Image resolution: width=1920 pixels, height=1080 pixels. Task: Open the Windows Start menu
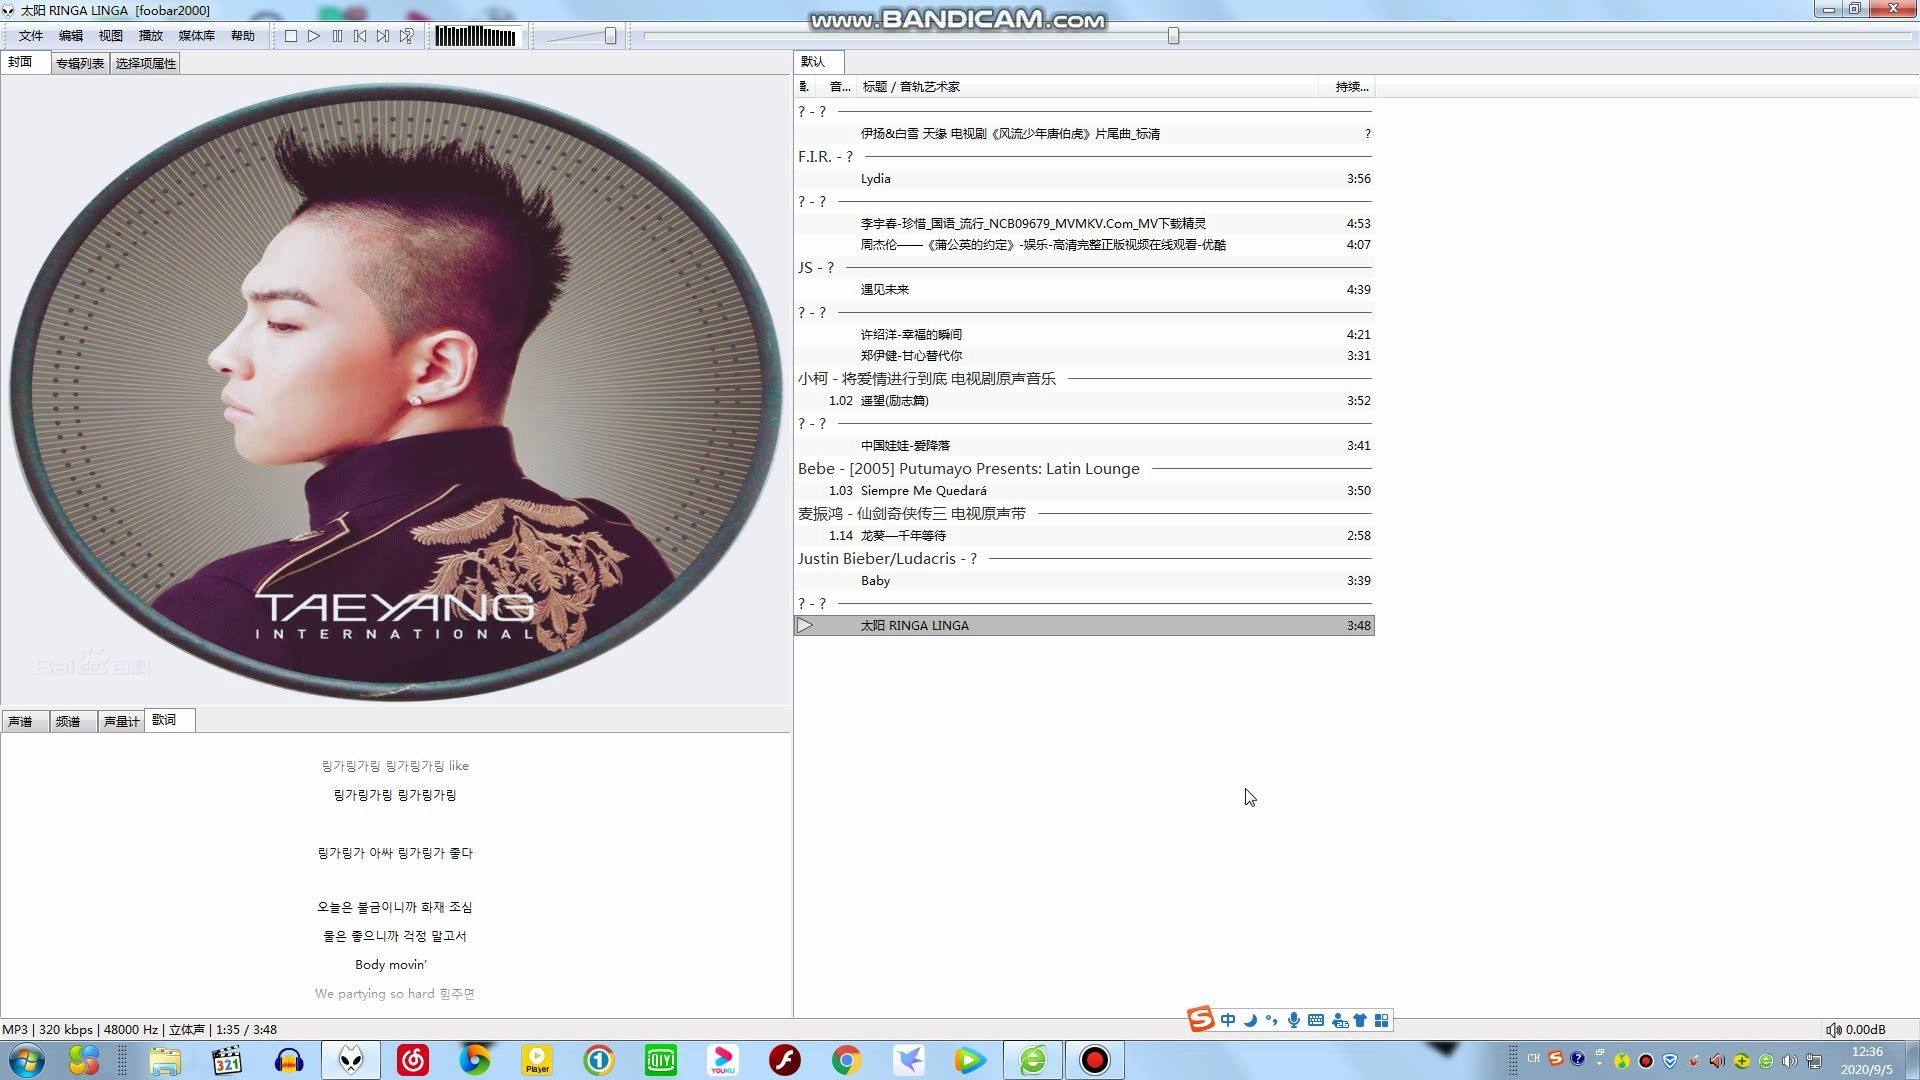tap(27, 1060)
